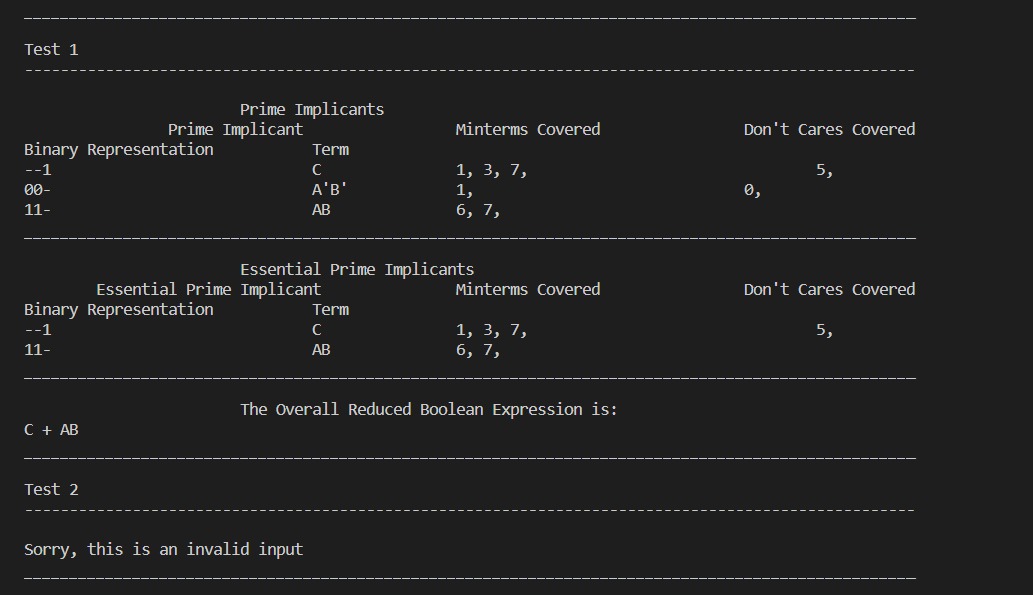Click the '1,' minterm beside A'B'
Image resolution: width=1033 pixels, height=595 pixels.
coord(464,190)
